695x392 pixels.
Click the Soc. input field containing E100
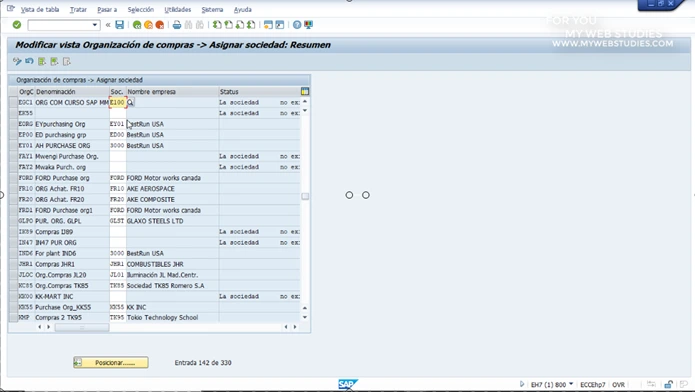click(117, 102)
